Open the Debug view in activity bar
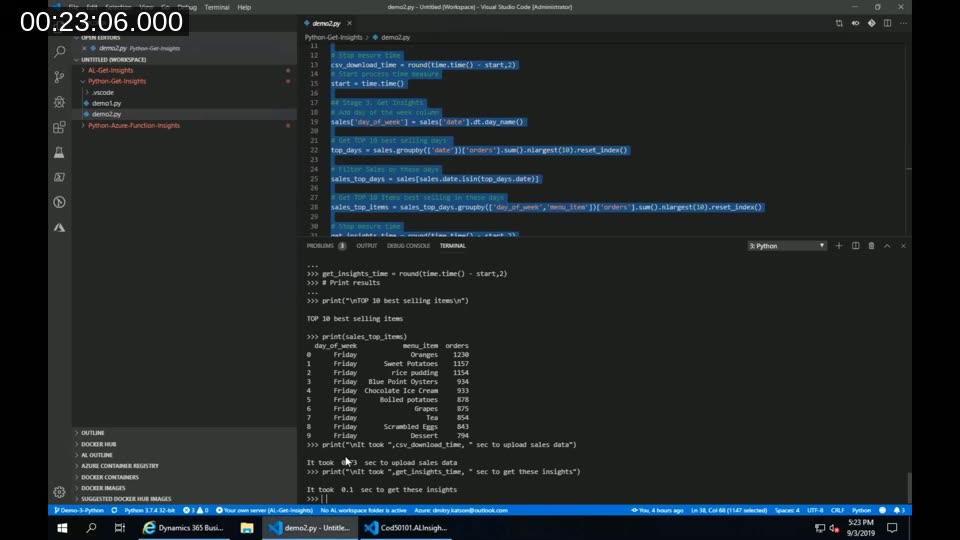The width and height of the screenshot is (960, 540). tap(59, 102)
